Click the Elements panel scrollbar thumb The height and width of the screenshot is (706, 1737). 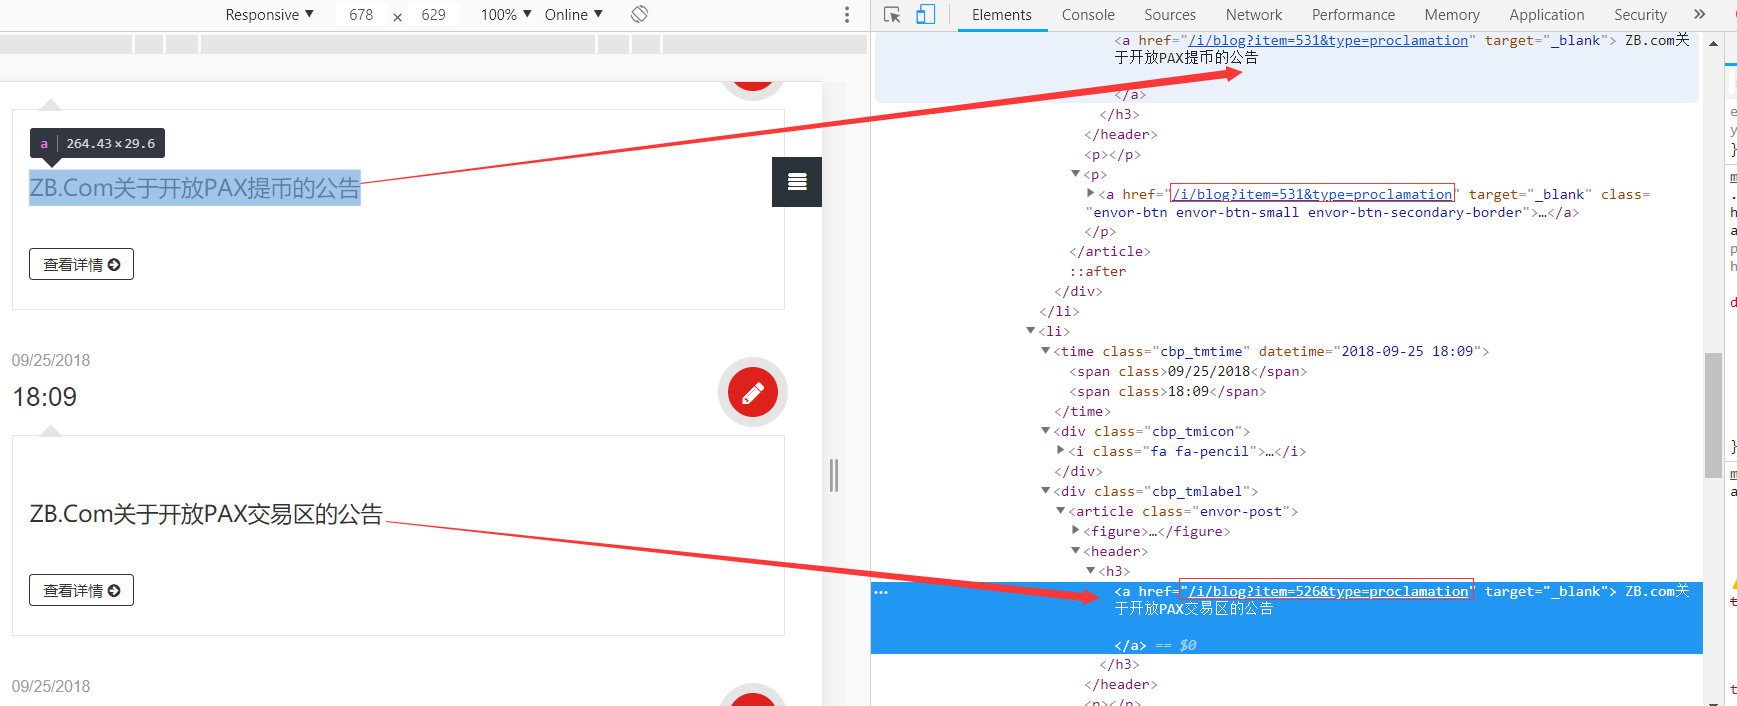pos(1713,415)
